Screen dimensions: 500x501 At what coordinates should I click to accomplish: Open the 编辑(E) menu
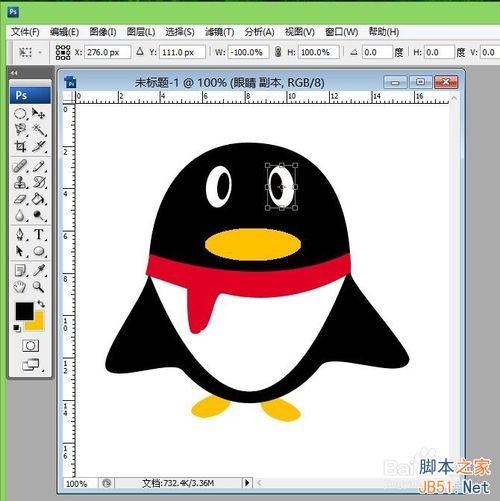point(64,32)
